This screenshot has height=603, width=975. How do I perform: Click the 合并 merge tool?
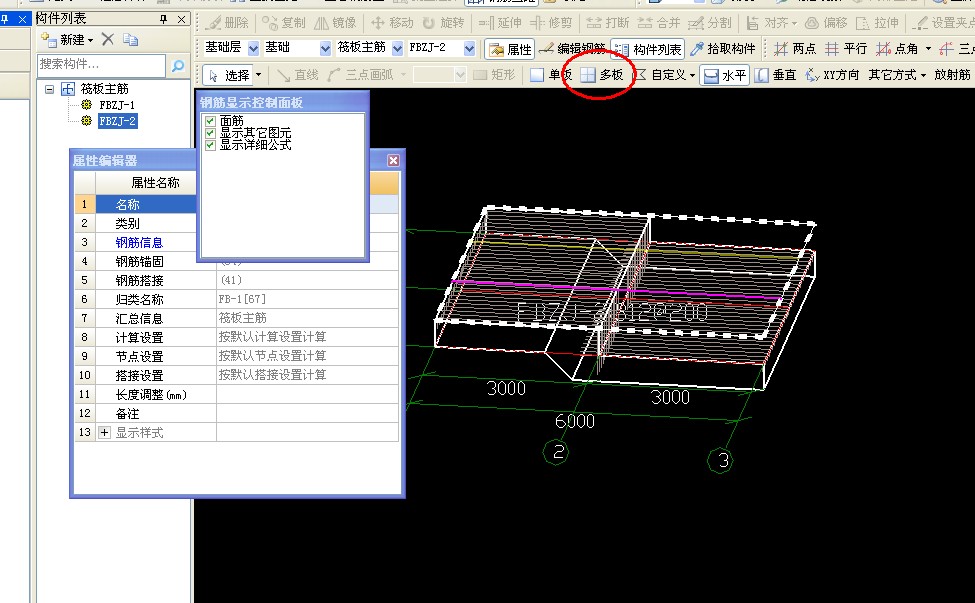click(659, 23)
